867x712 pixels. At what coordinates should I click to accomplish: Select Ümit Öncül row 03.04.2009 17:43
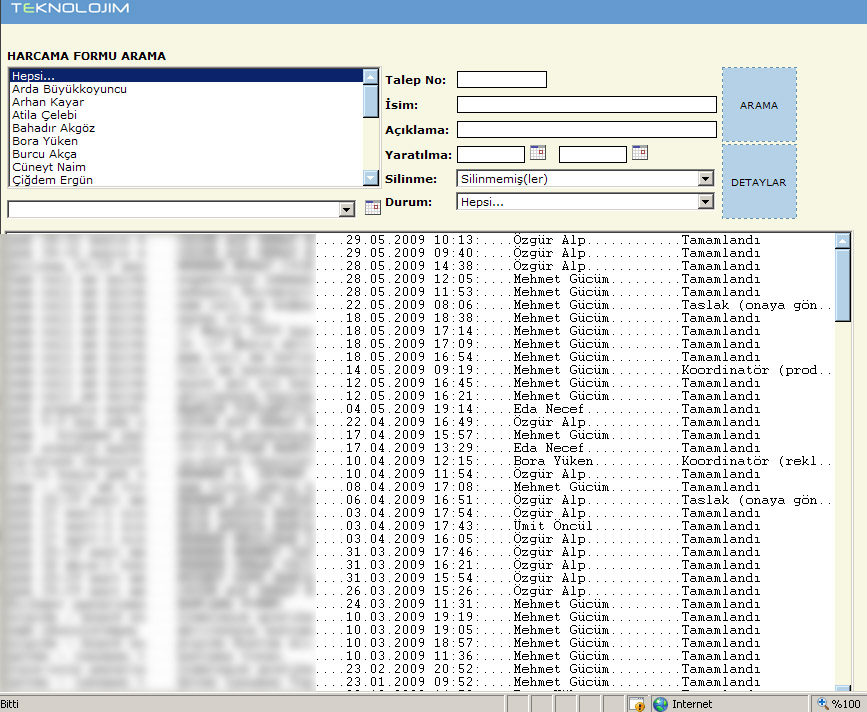point(420,526)
